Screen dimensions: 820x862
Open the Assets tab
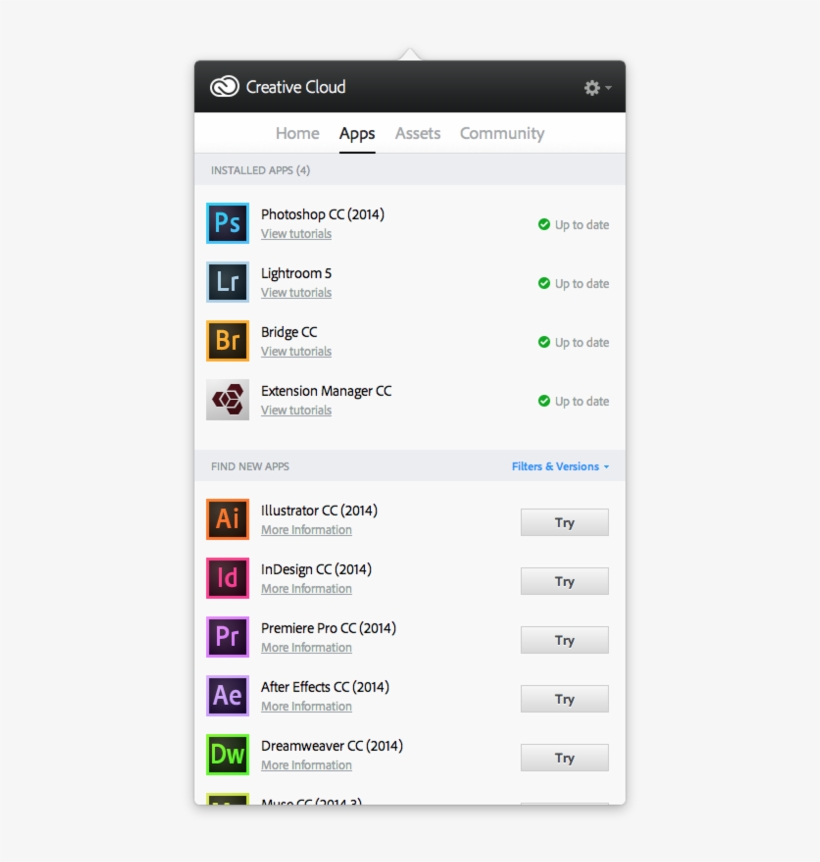click(x=418, y=133)
